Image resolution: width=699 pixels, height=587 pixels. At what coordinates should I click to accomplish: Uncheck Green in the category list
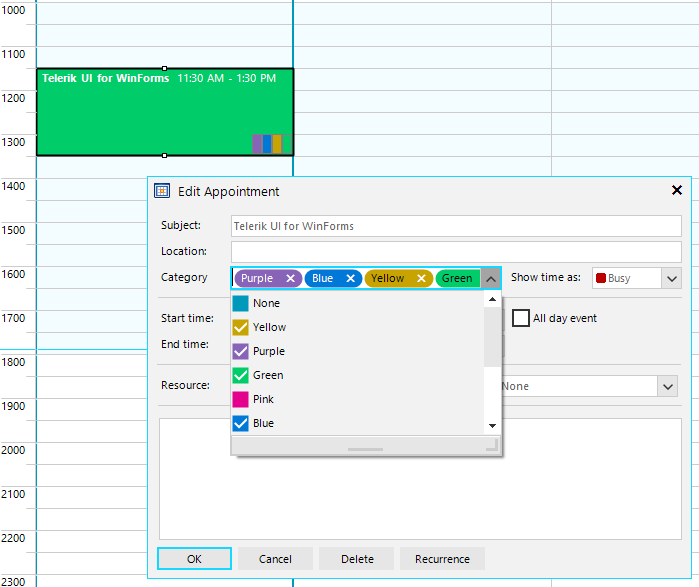click(240, 375)
